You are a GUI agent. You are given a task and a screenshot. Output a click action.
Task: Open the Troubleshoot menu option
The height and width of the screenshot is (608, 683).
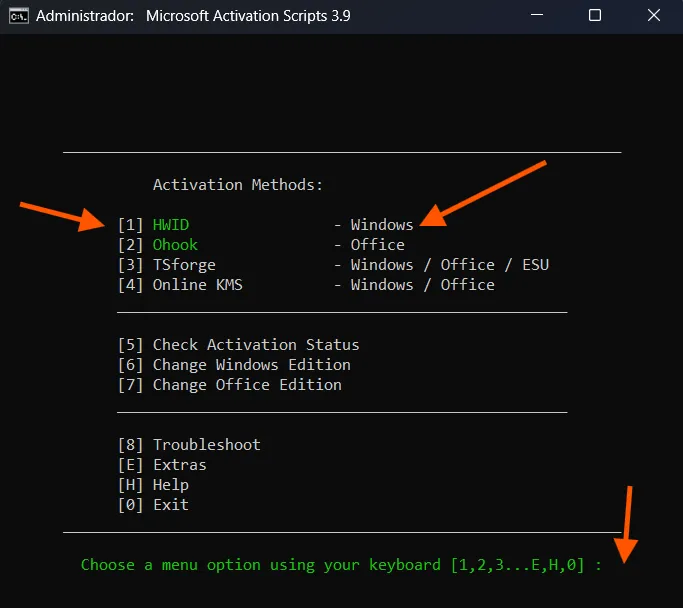[x=206, y=445]
